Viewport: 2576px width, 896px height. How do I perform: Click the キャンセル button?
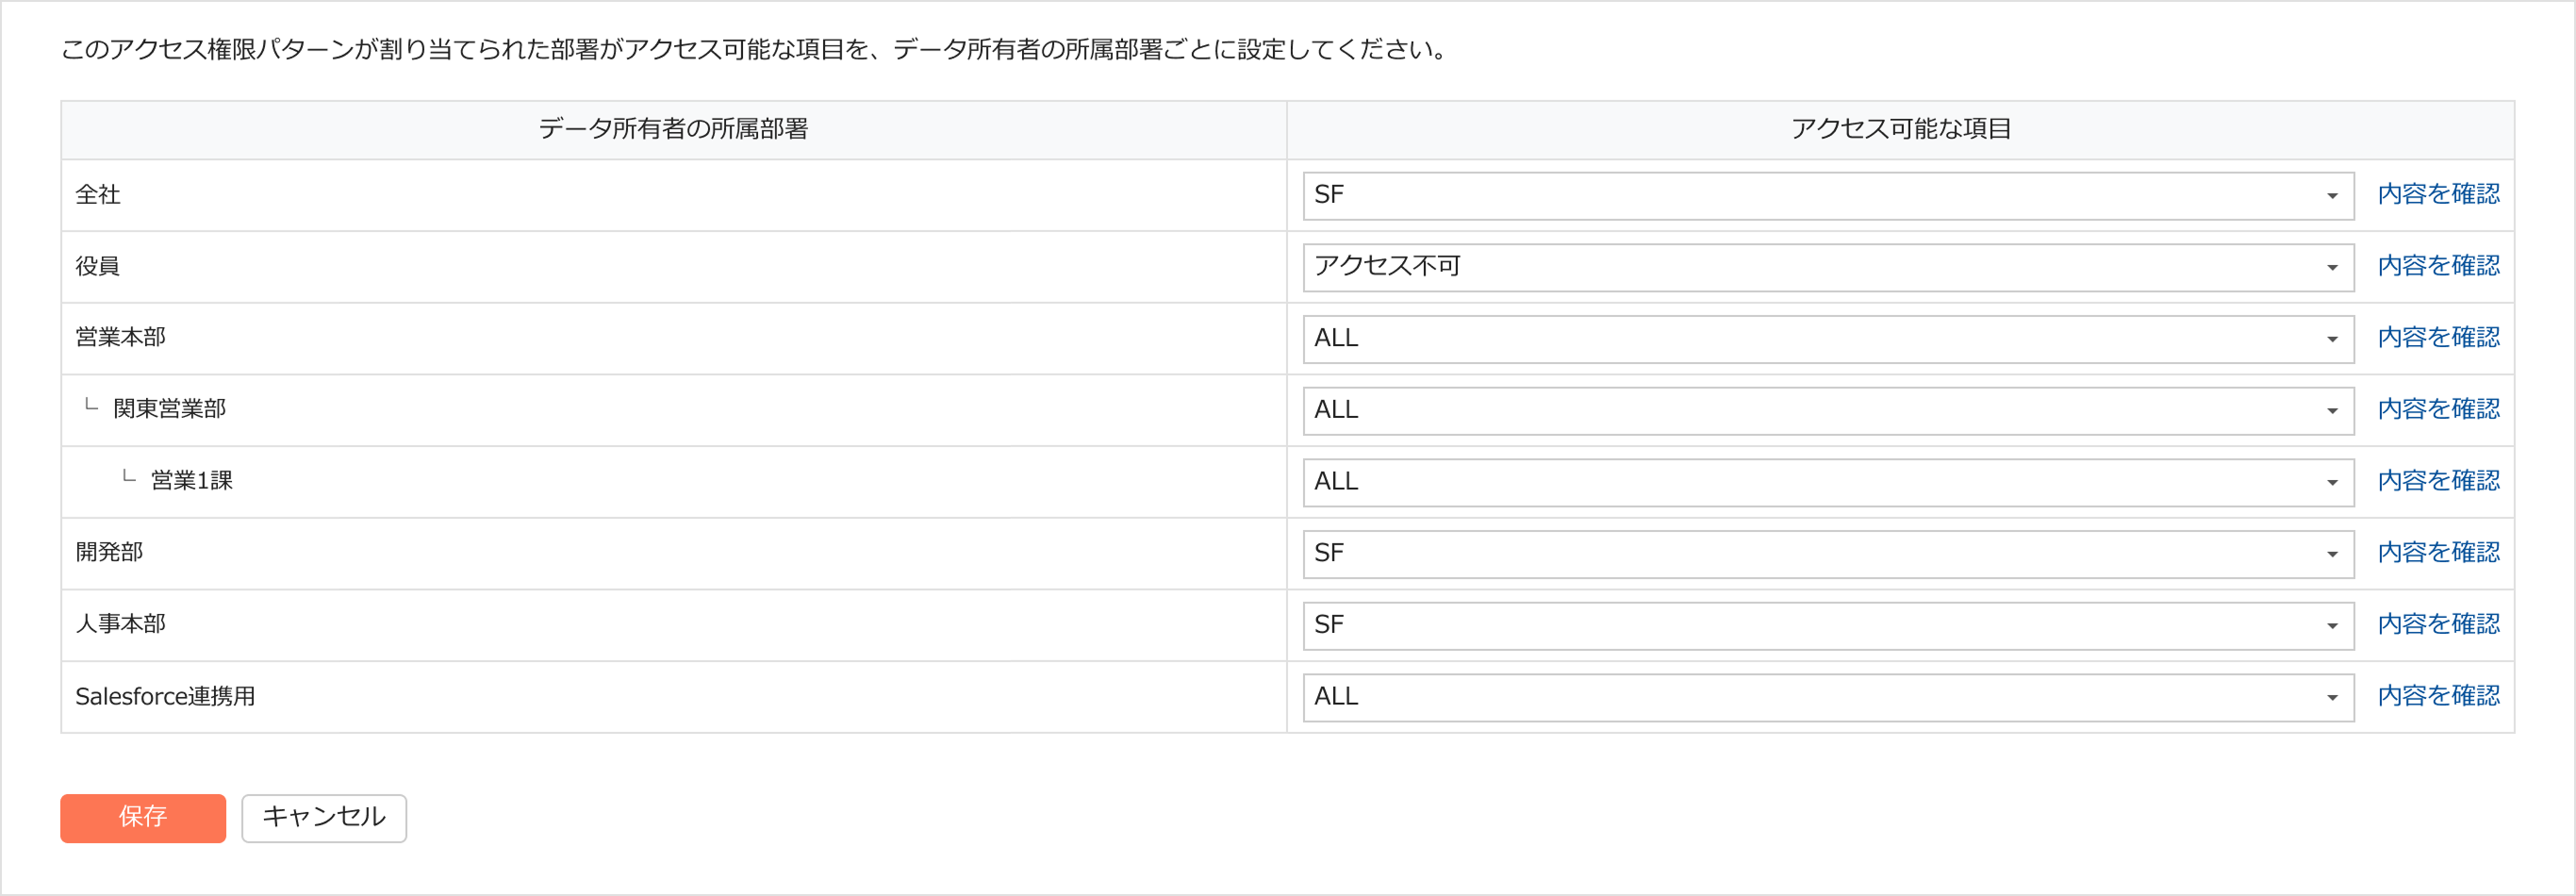323,818
